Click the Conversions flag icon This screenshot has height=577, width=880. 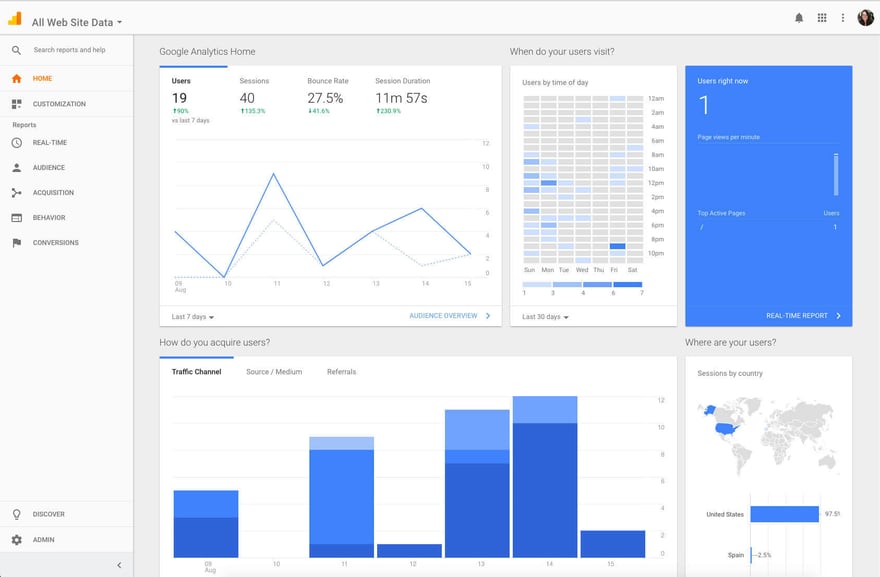pyautogui.click(x=16, y=242)
